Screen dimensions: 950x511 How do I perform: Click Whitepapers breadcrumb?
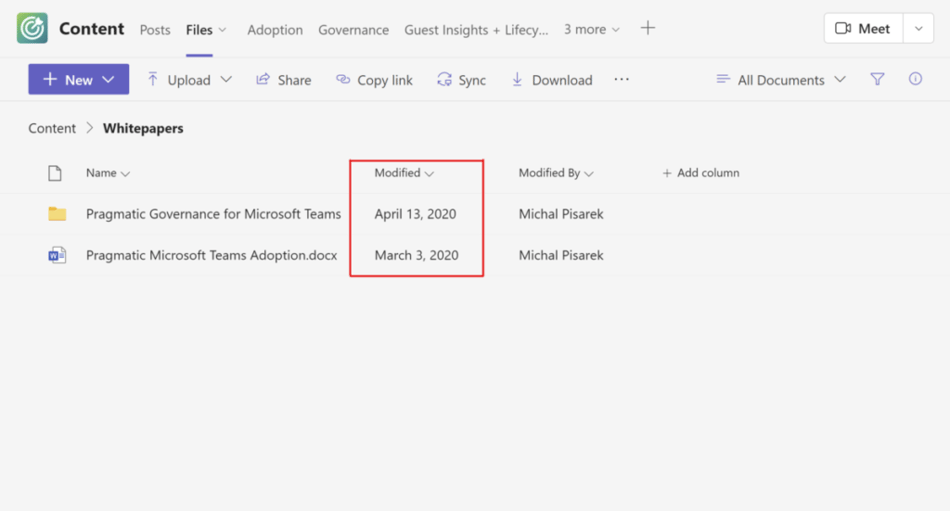pos(143,129)
